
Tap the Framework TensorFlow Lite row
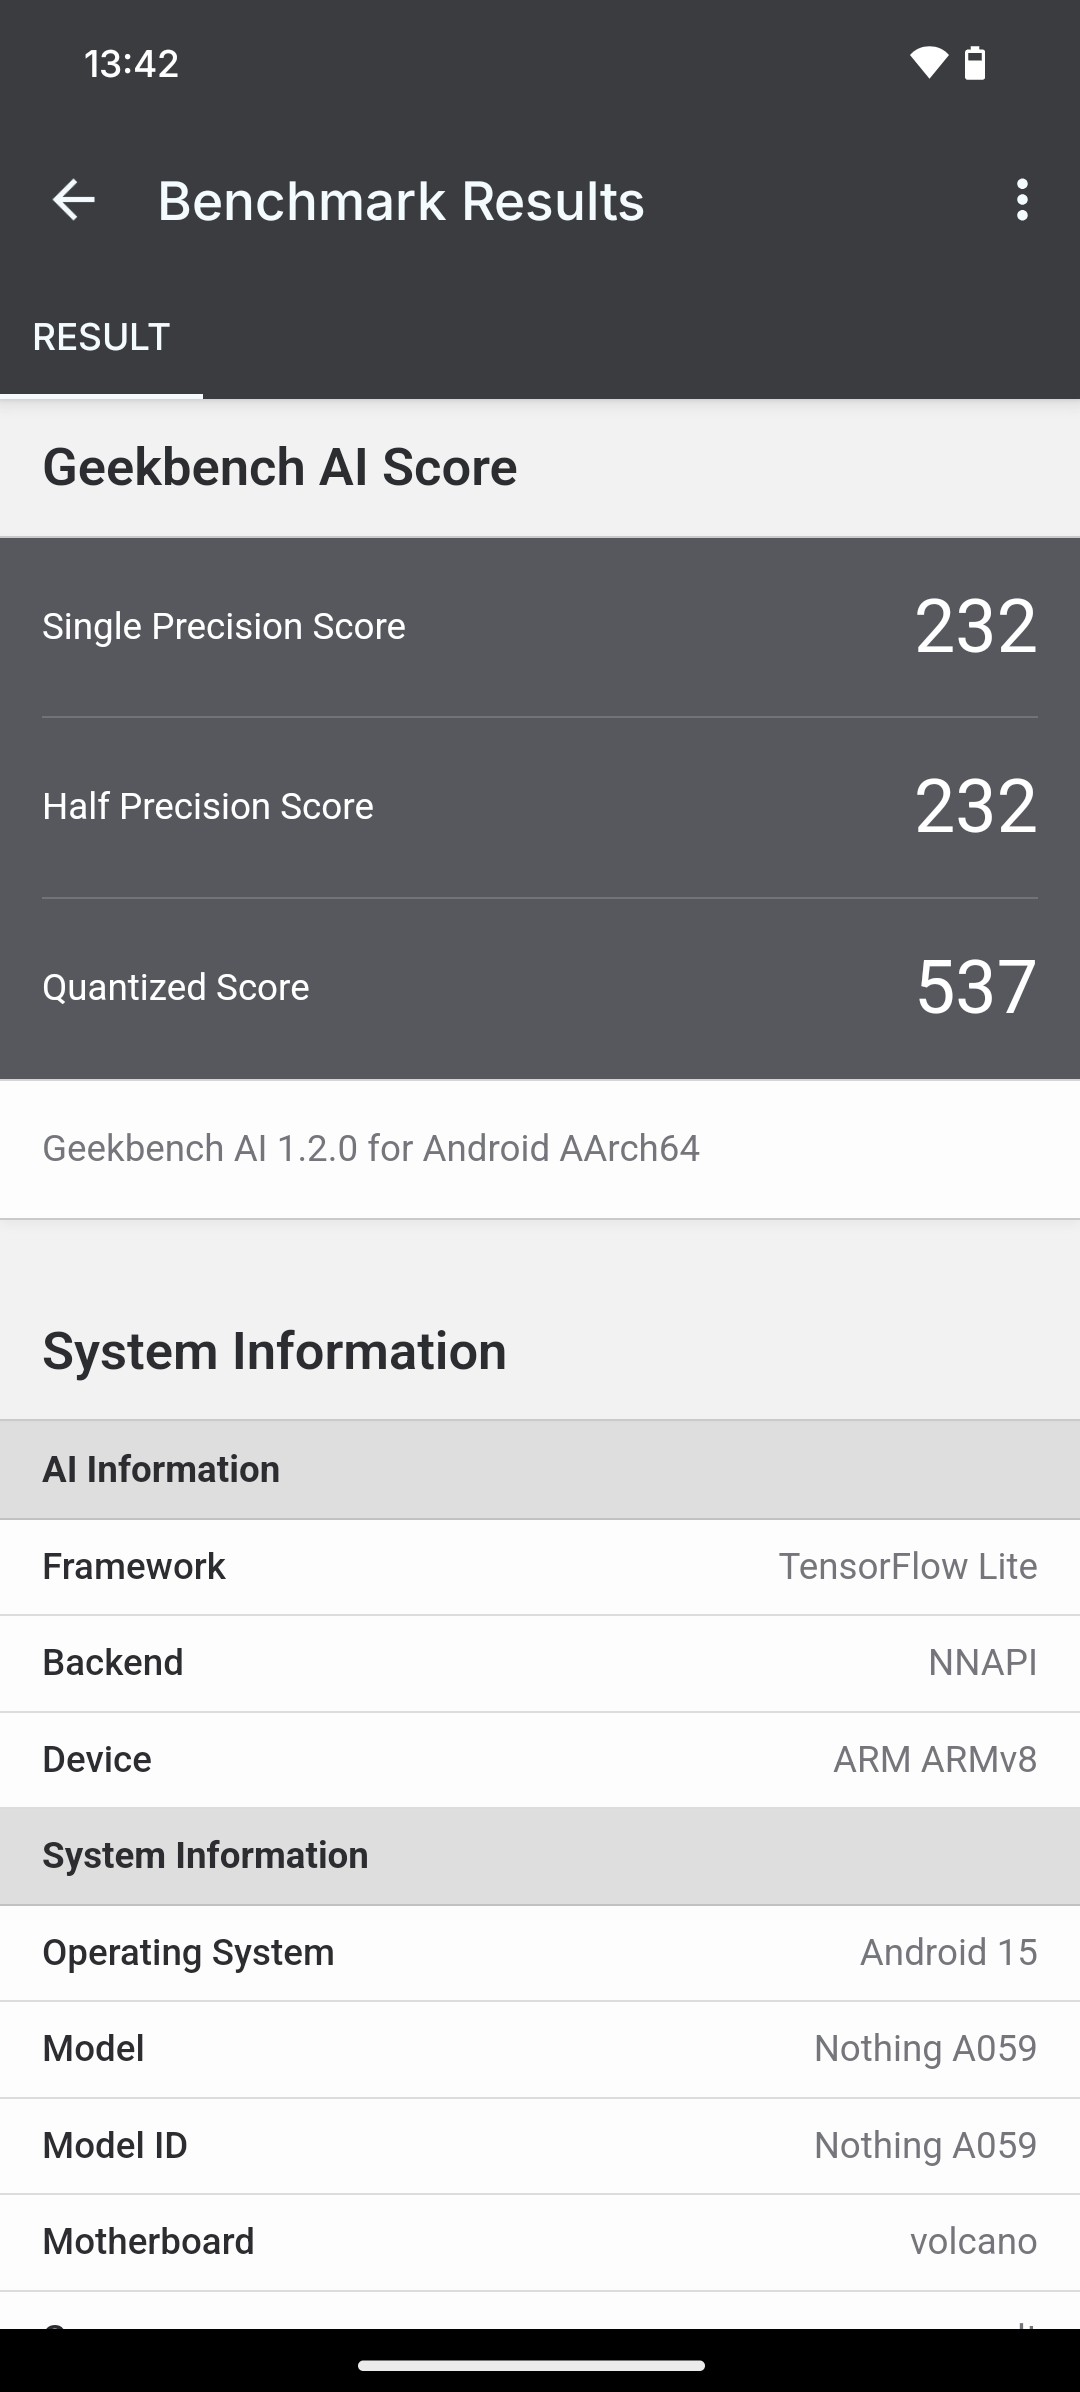point(540,1566)
